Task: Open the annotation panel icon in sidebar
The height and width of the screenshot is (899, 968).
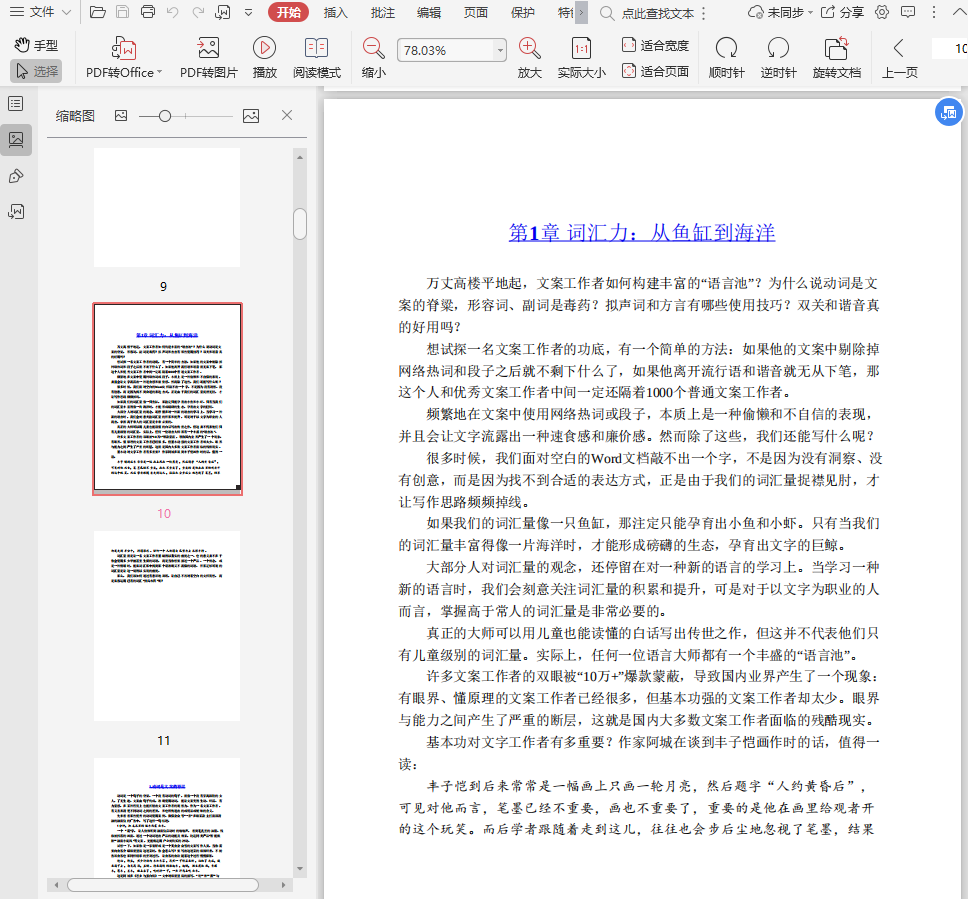Action: click(16, 177)
